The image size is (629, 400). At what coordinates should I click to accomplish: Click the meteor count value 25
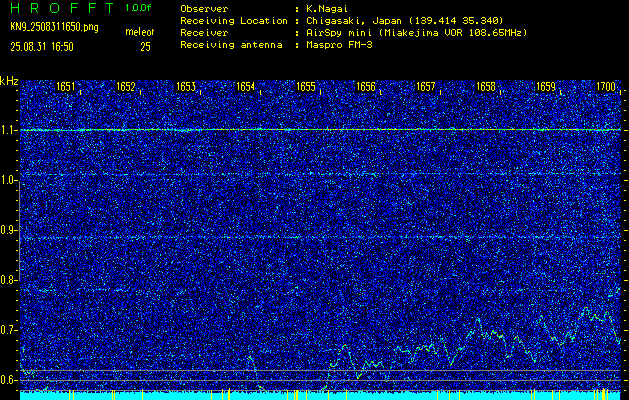pos(145,47)
